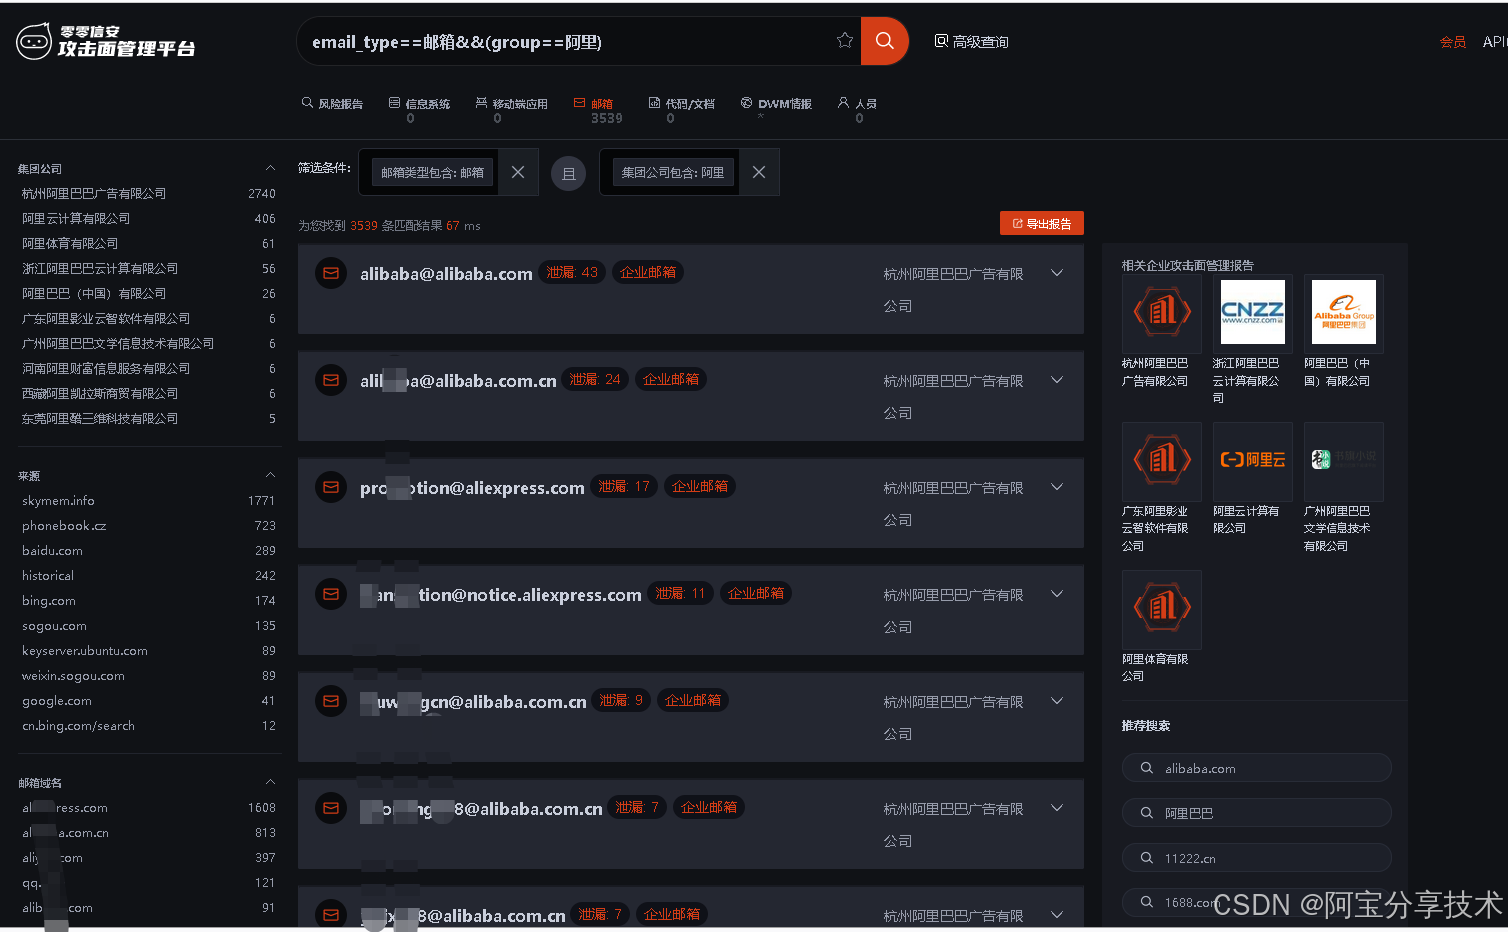The image size is (1508, 932).
Task: Expand the aliexpress.com promotion row chevron
Action: [x=1057, y=487]
